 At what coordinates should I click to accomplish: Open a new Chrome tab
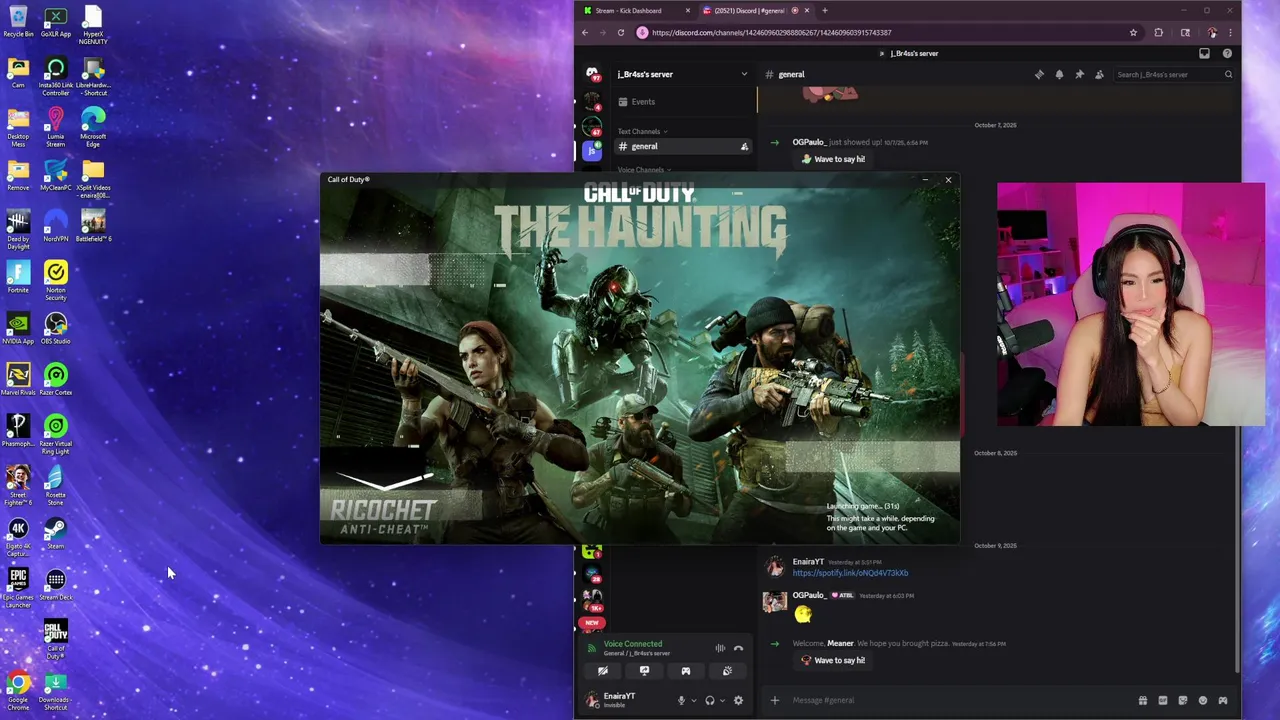(824, 10)
